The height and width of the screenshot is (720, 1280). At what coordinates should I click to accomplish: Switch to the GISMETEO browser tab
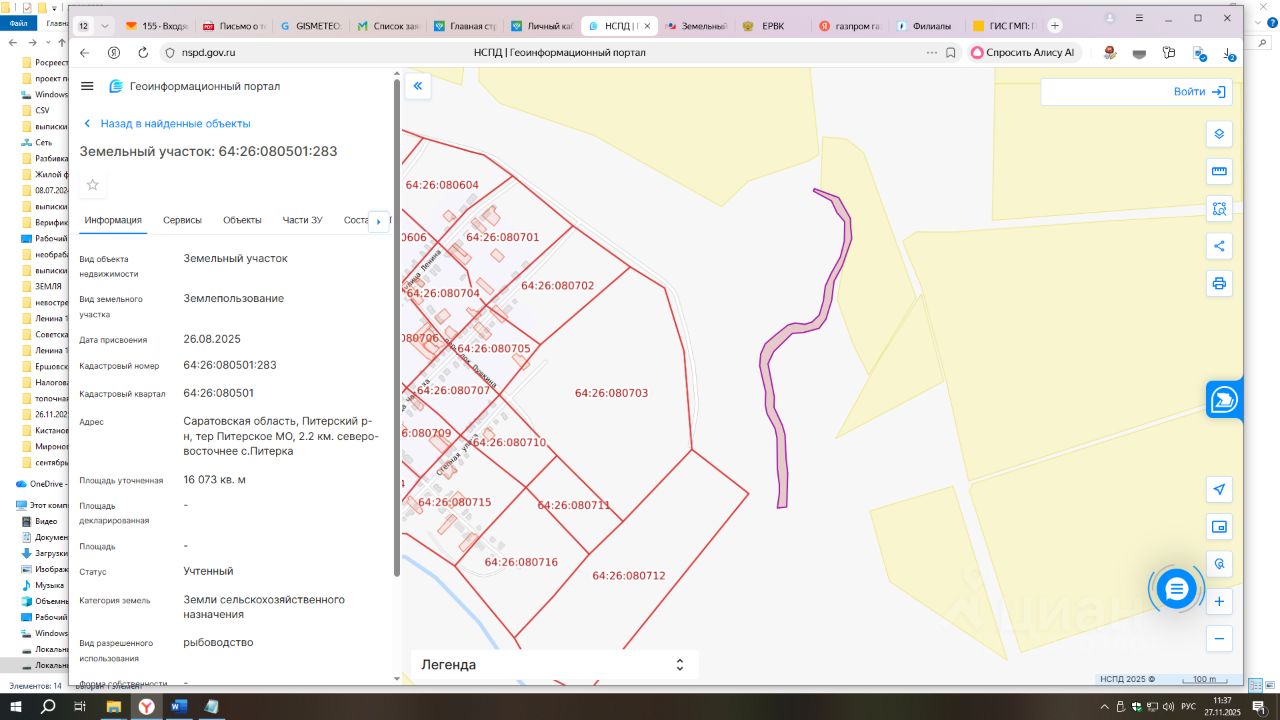tap(310, 26)
